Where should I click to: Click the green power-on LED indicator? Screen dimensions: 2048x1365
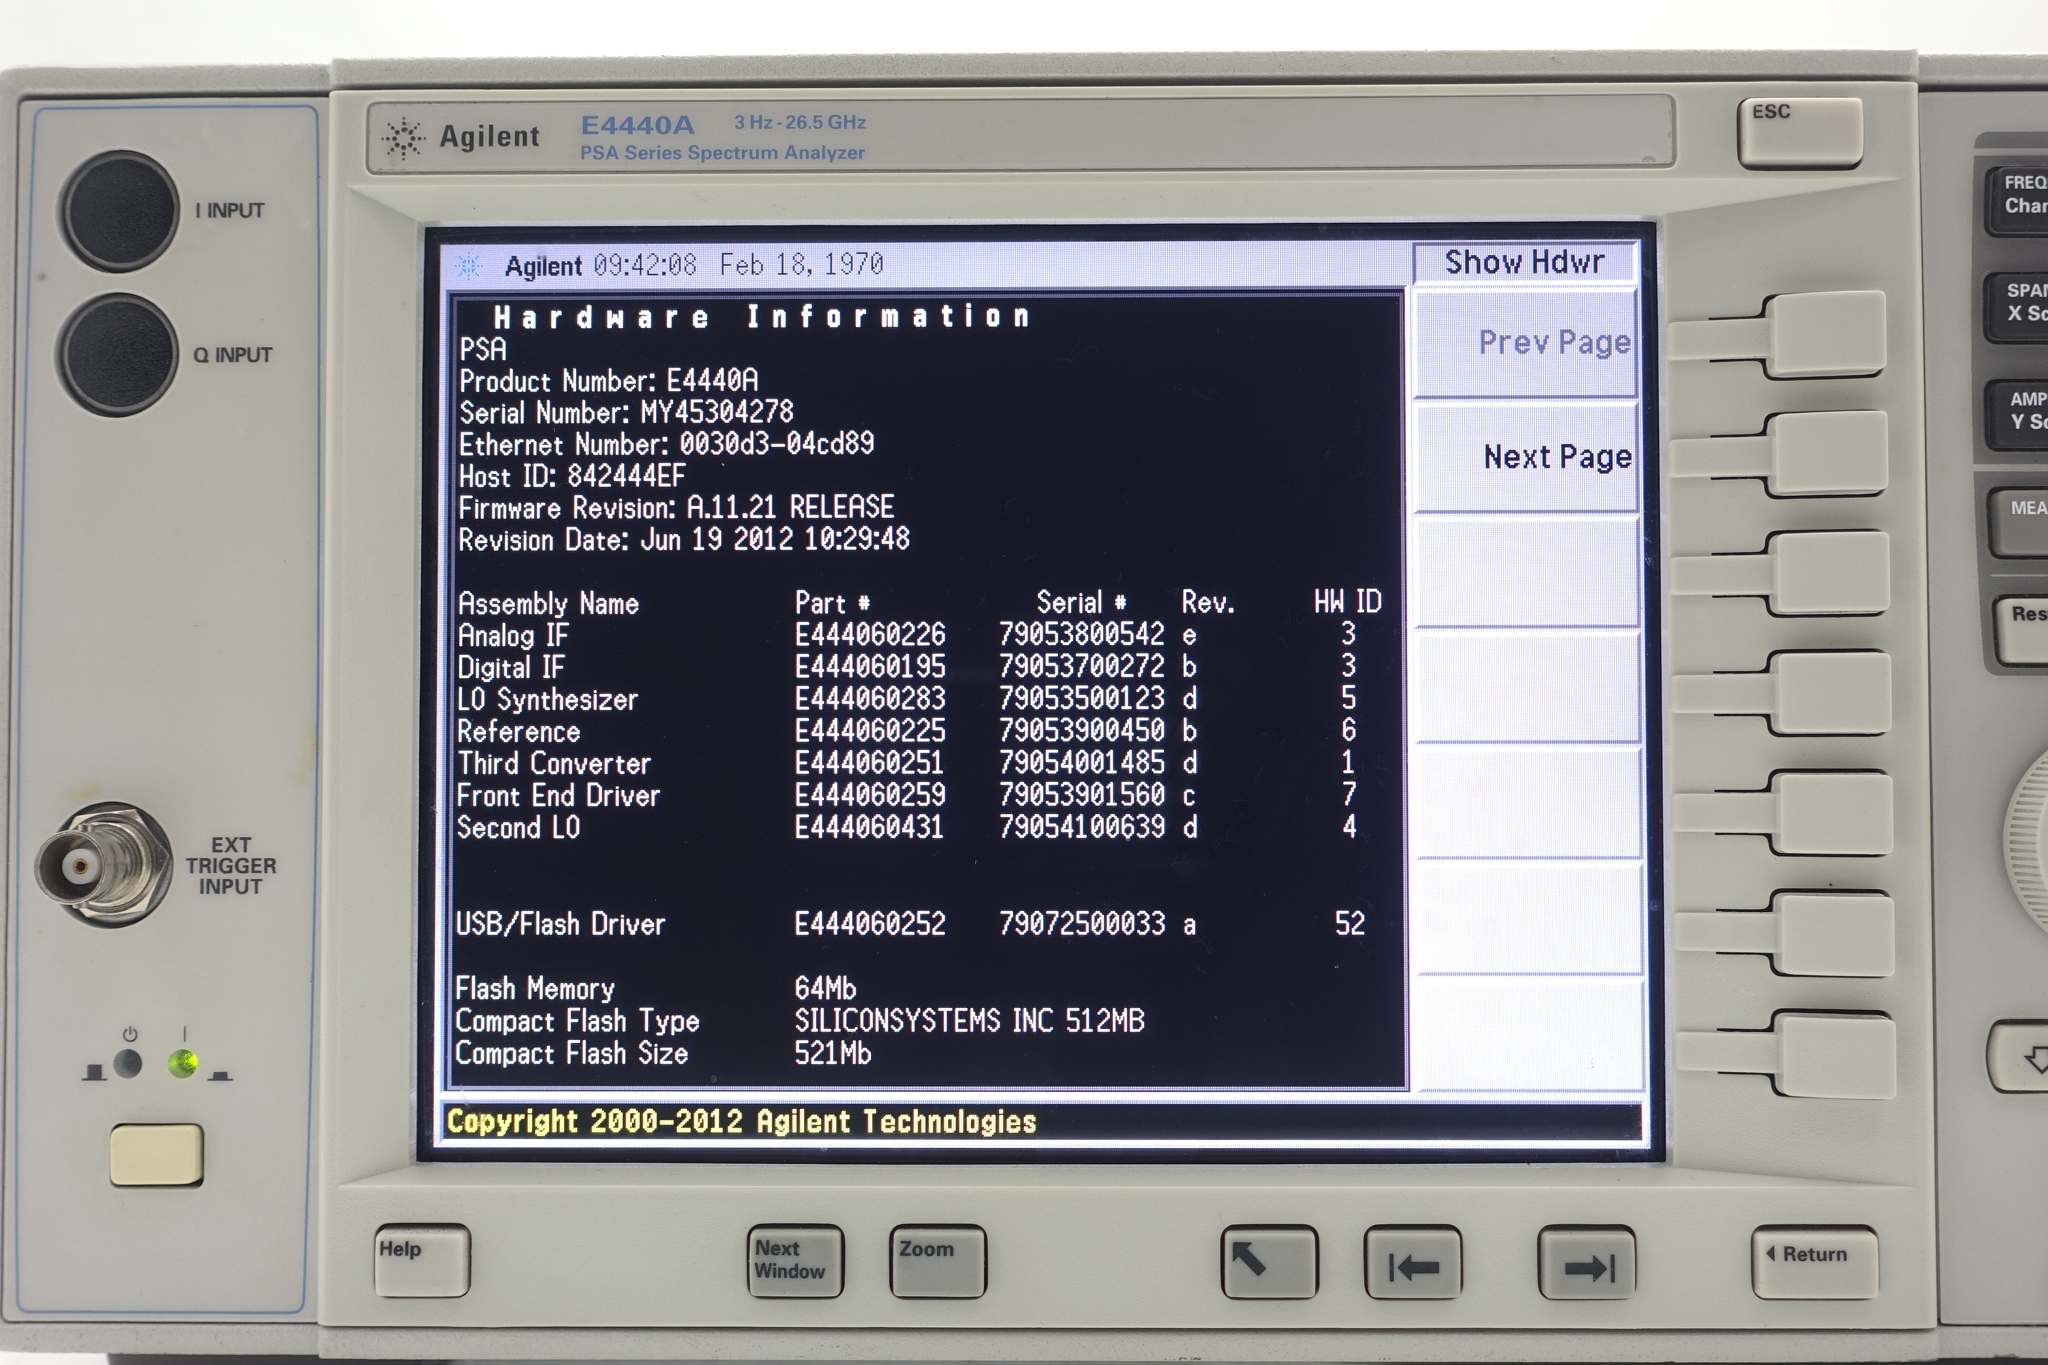(x=182, y=1063)
